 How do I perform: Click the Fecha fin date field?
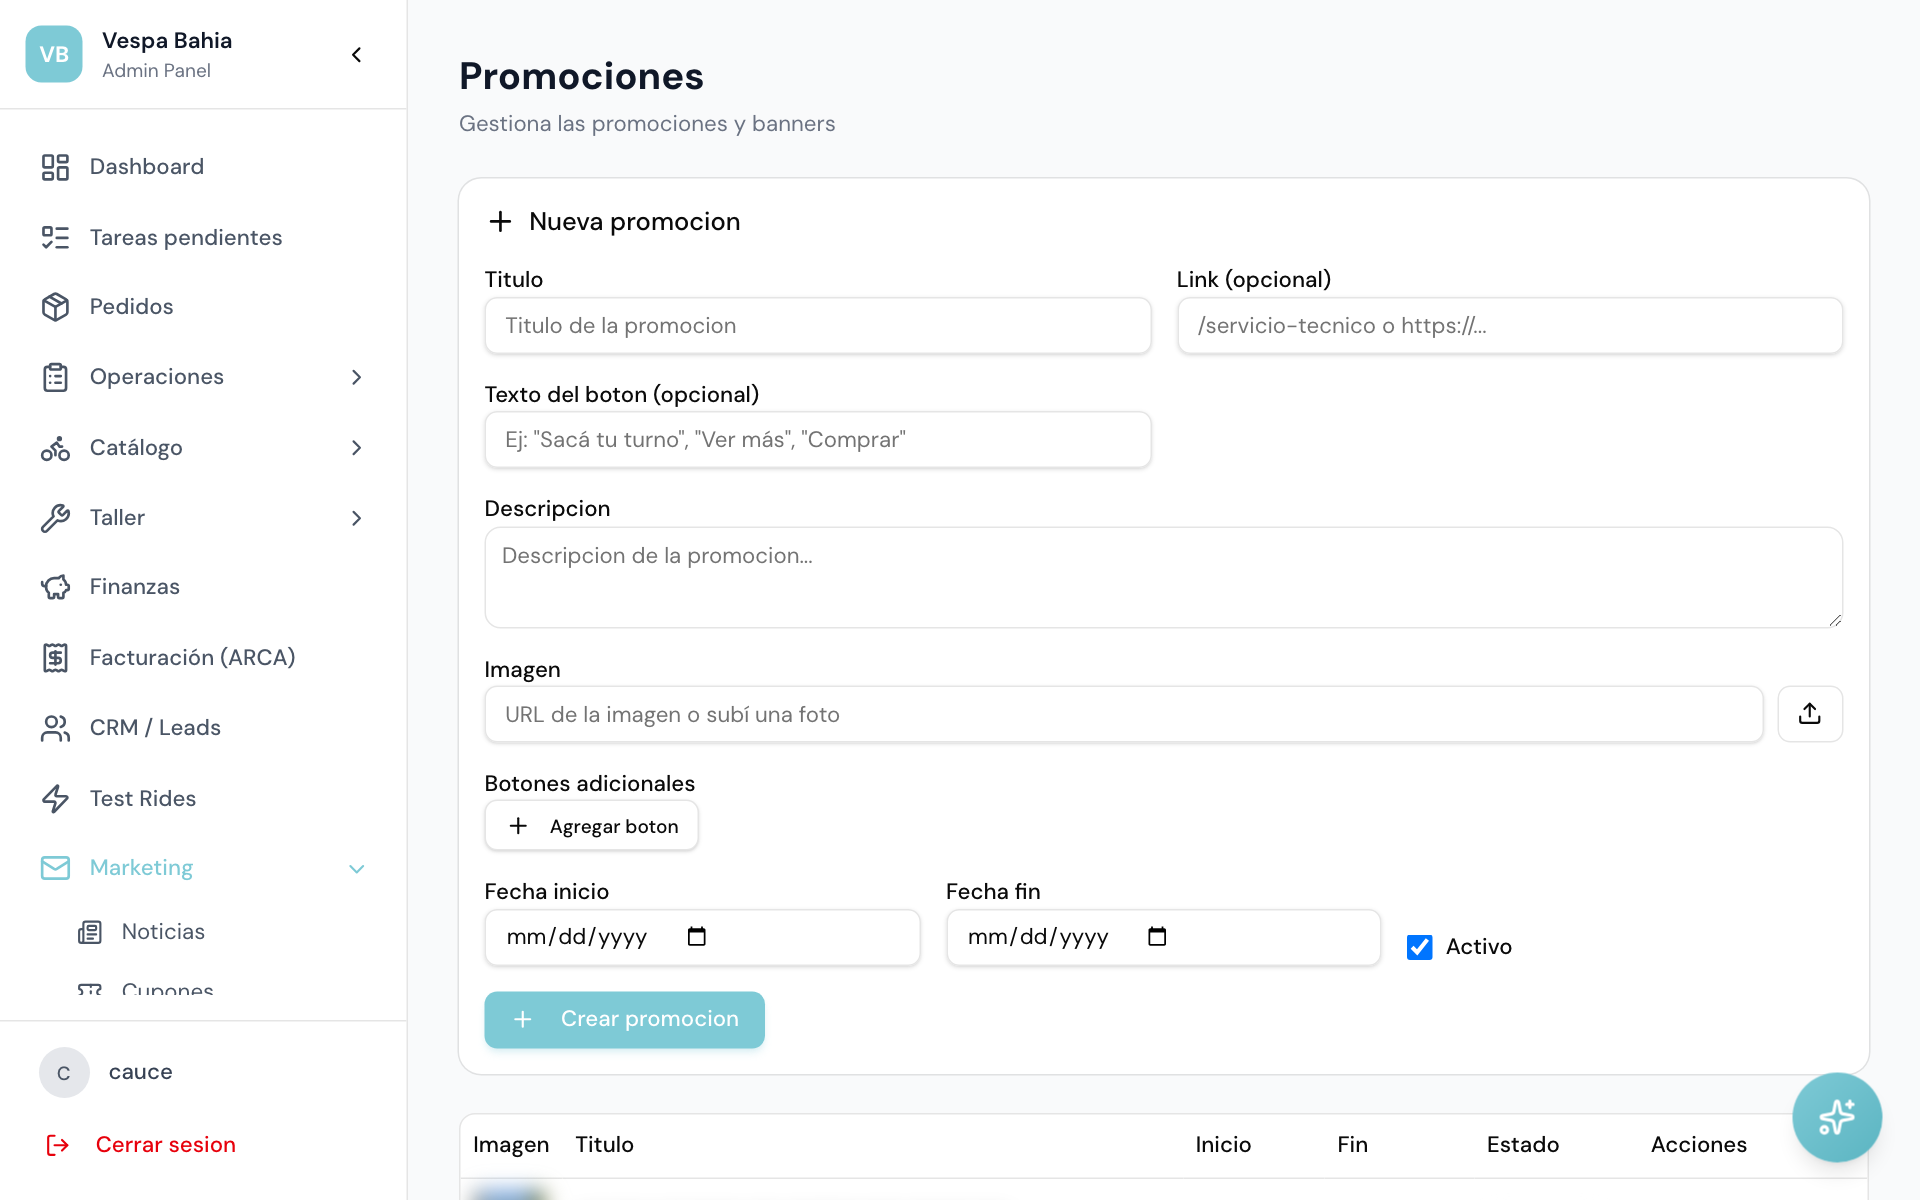click(1163, 937)
